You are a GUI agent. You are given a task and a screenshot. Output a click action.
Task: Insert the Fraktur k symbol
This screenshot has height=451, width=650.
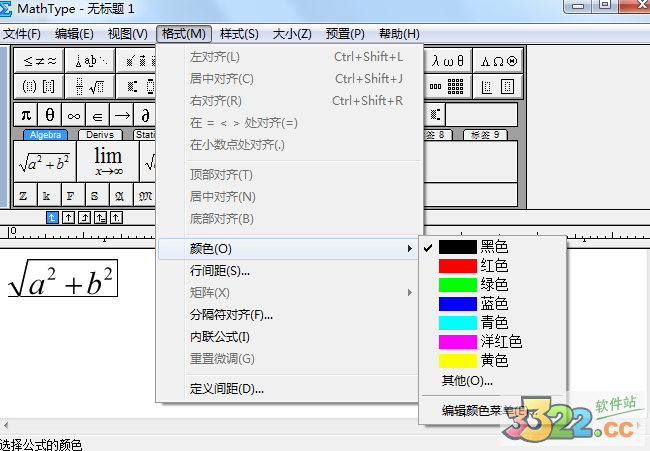pos(50,195)
